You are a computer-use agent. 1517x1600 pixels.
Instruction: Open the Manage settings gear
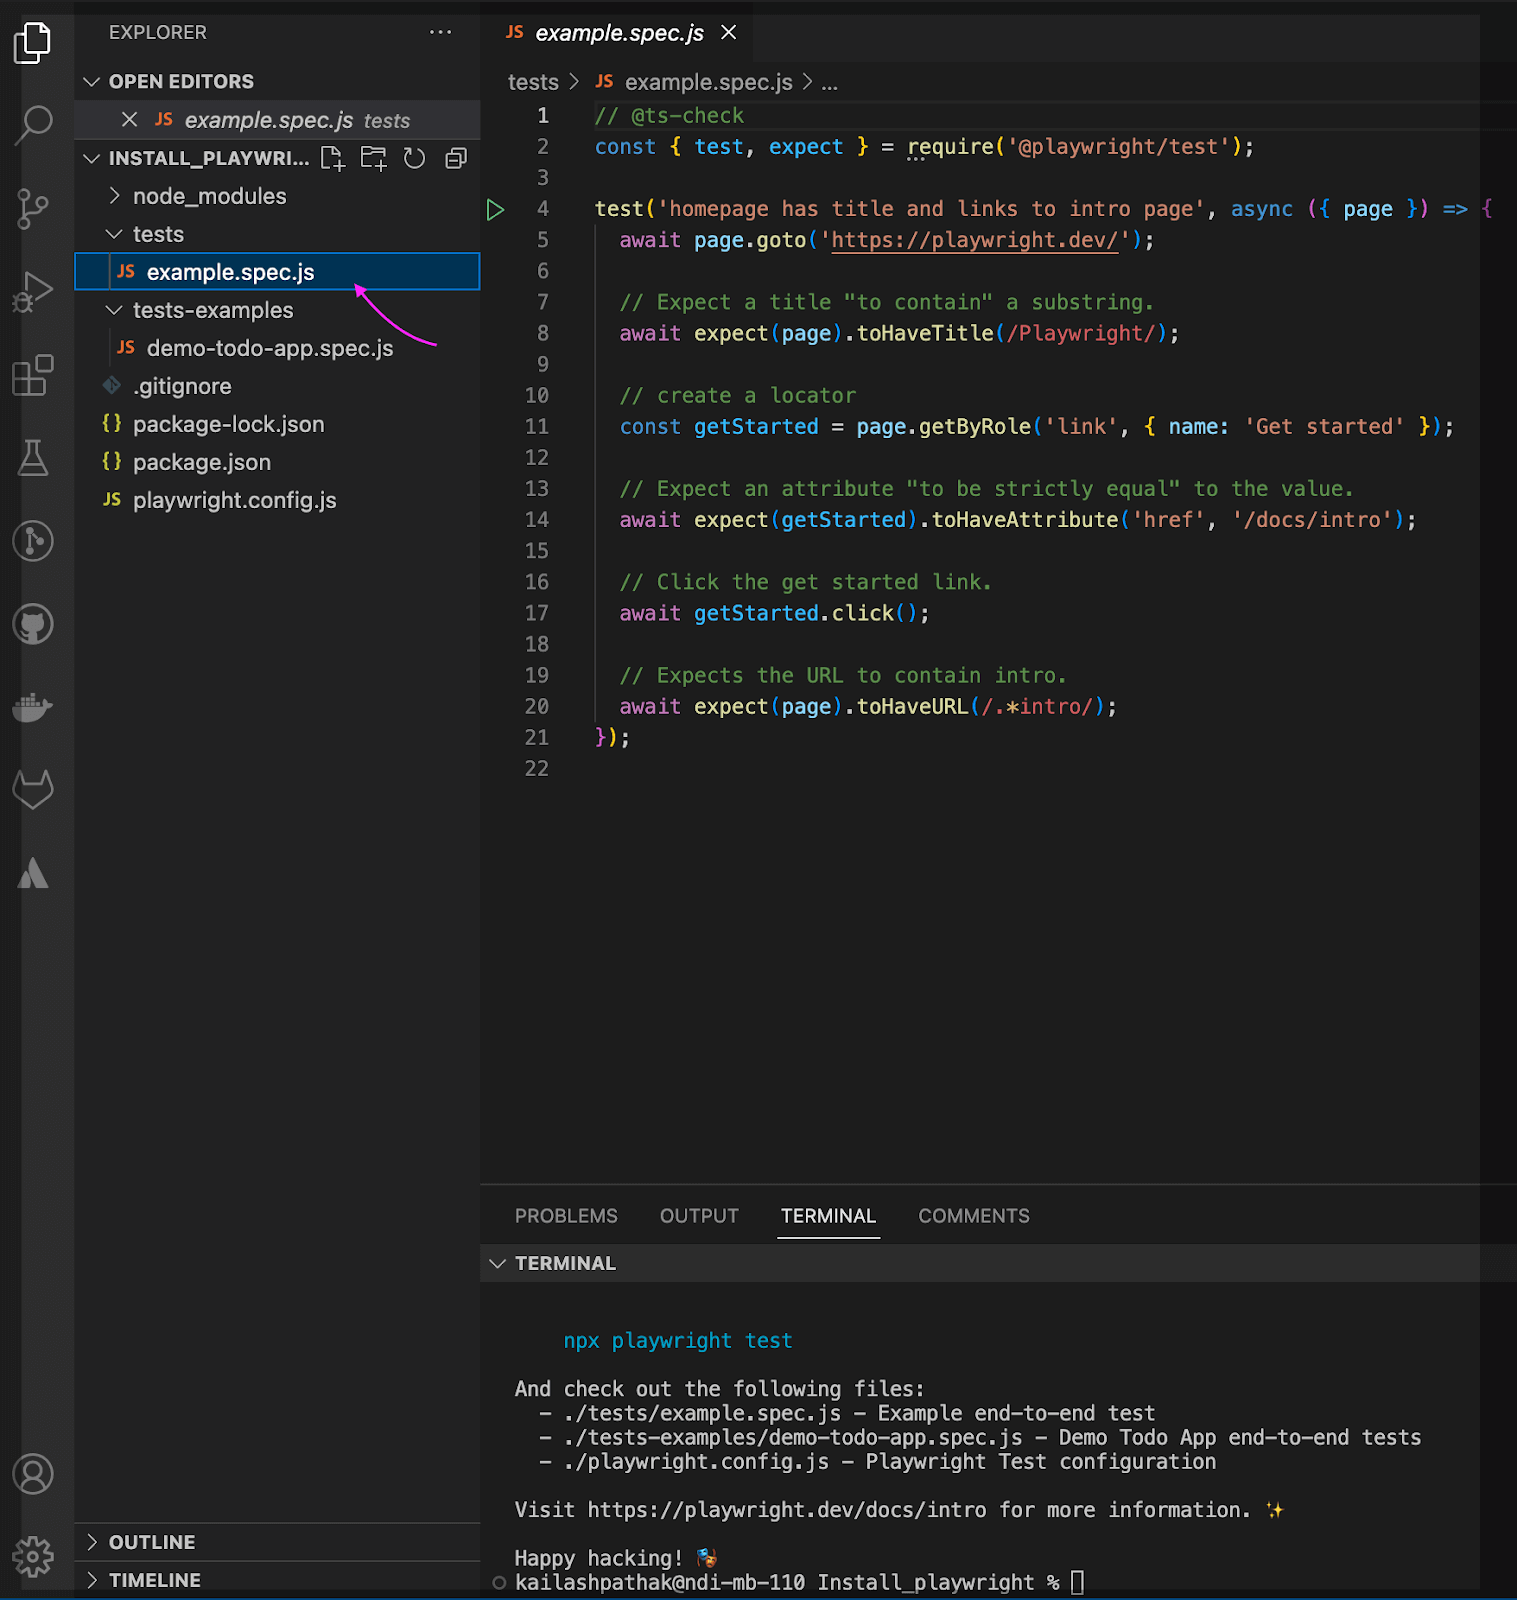33,1557
